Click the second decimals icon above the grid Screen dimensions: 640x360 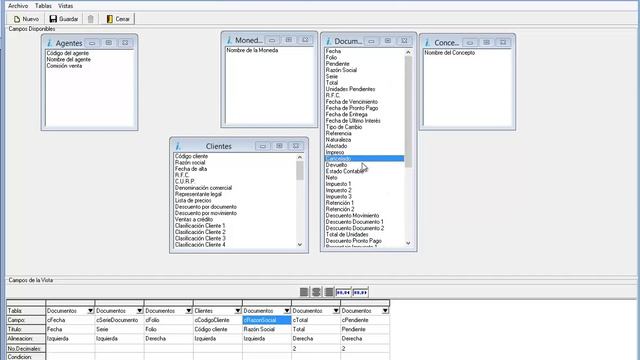(360, 292)
